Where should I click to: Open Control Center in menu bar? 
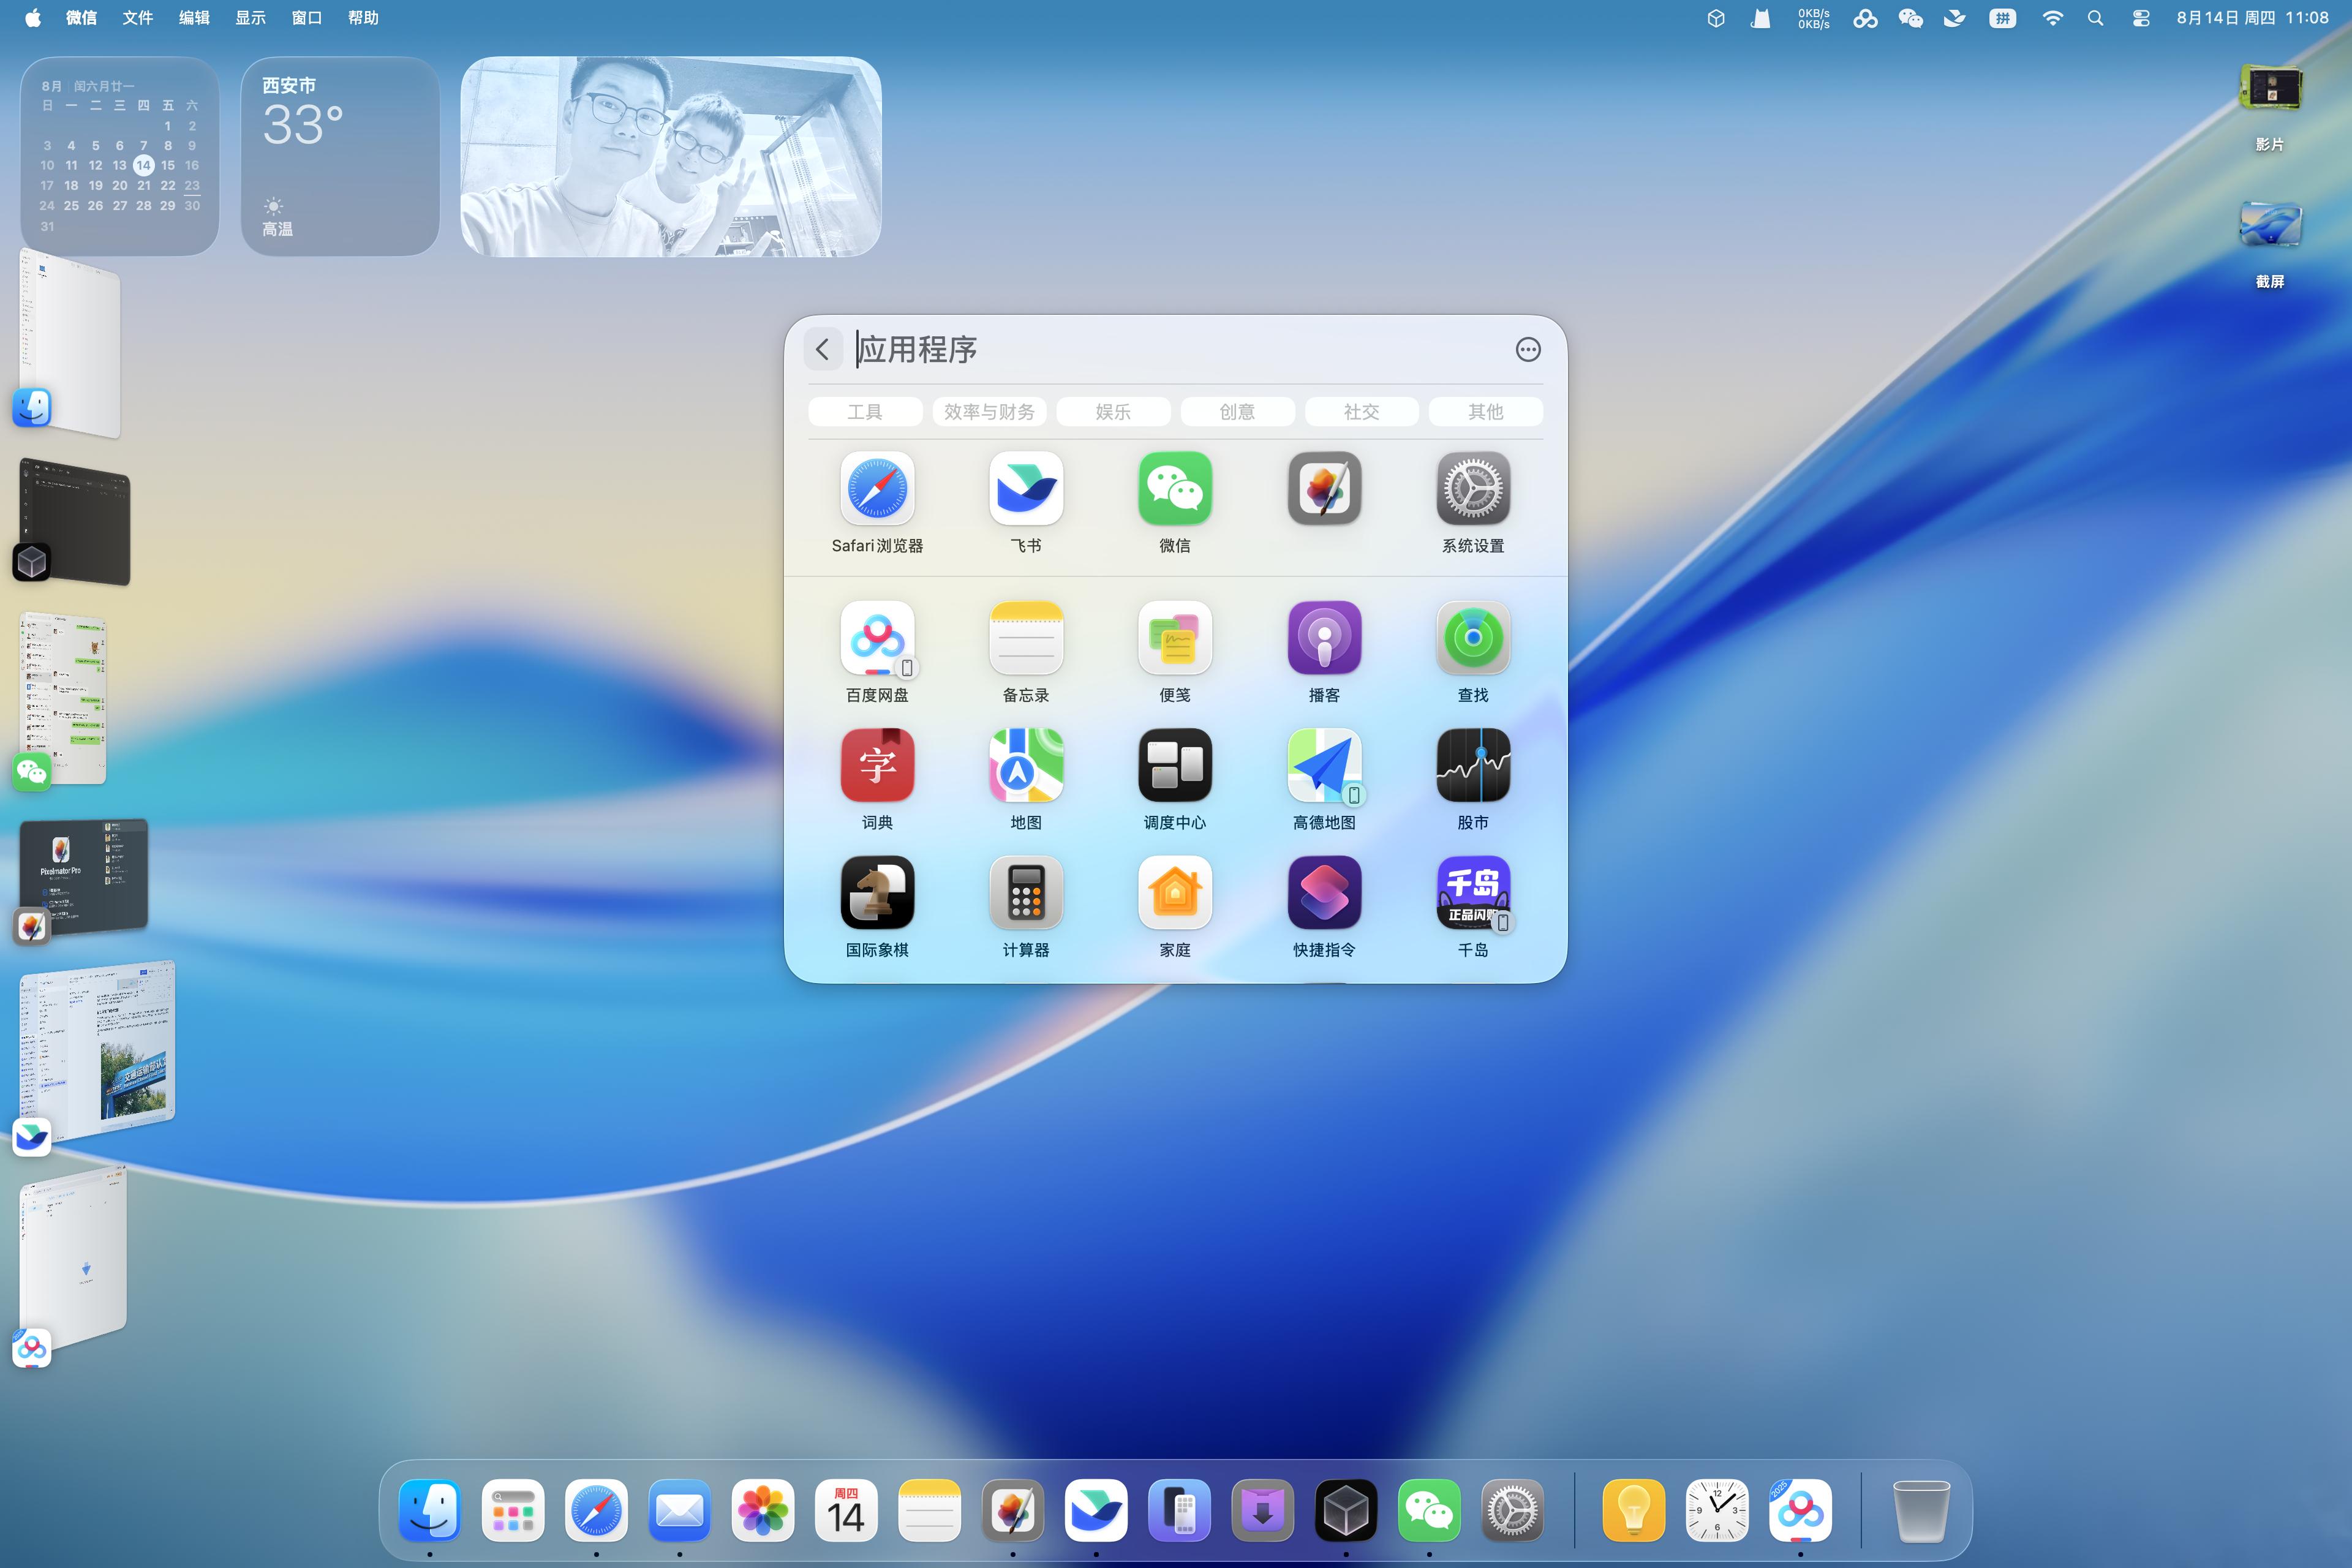click(x=2140, y=18)
